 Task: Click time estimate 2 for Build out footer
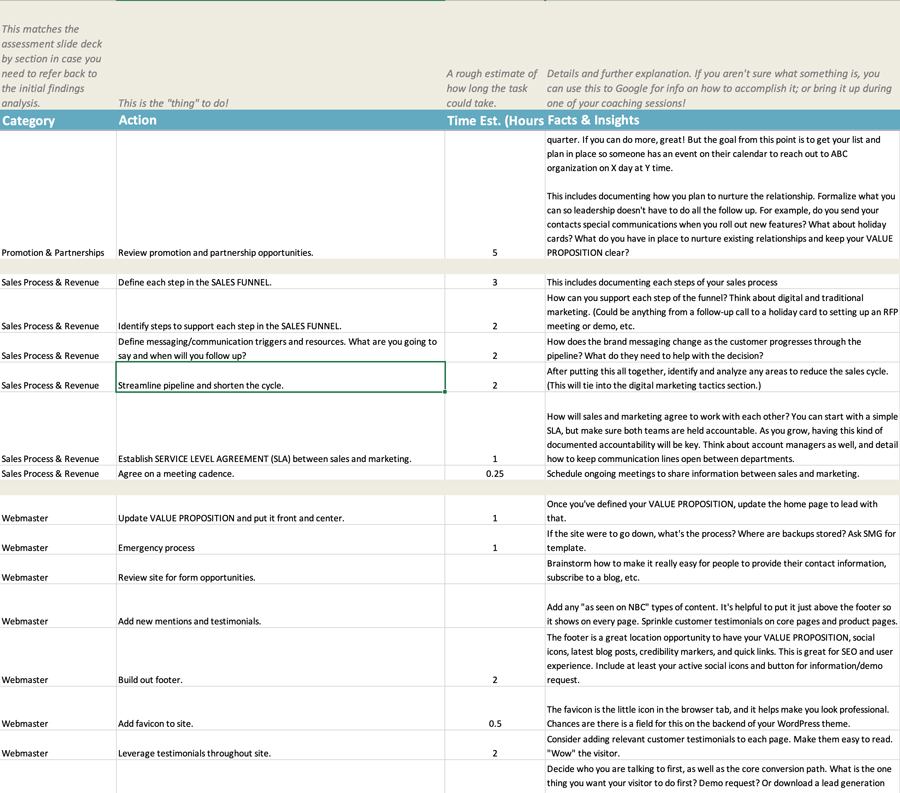click(495, 658)
